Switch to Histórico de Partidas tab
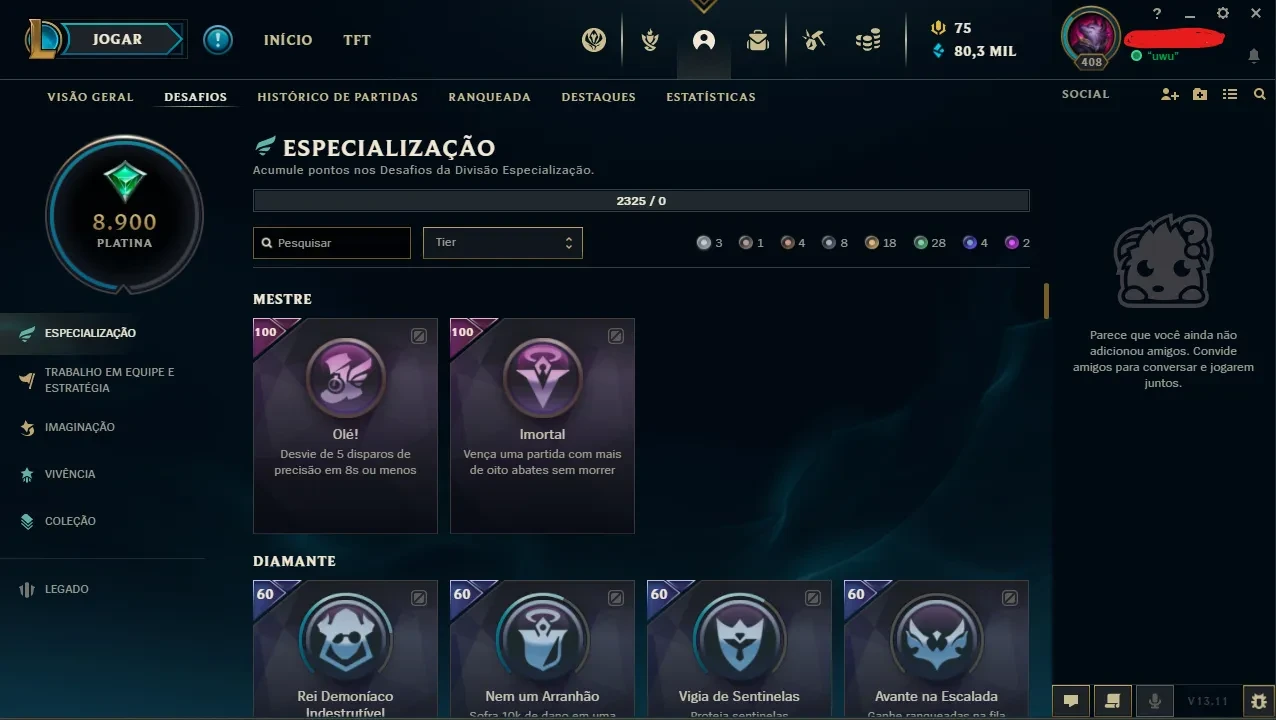Viewport: 1276px width, 720px height. (x=338, y=97)
